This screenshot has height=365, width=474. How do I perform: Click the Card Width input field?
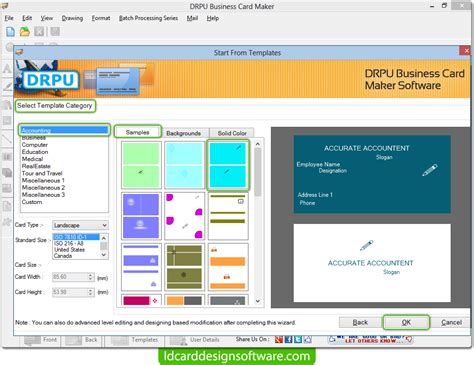point(70,277)
